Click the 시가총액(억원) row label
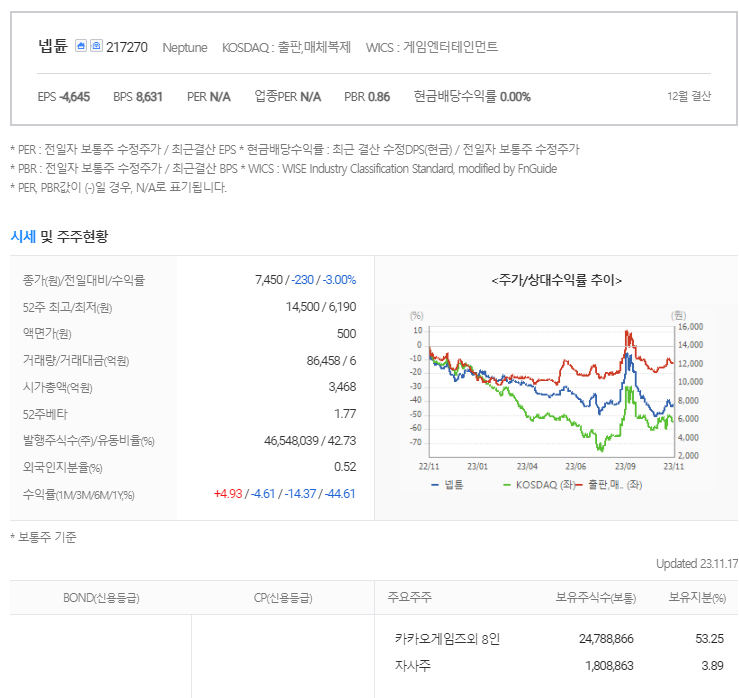The width and height of the screenshot is (739, 698). click(57, 387)
